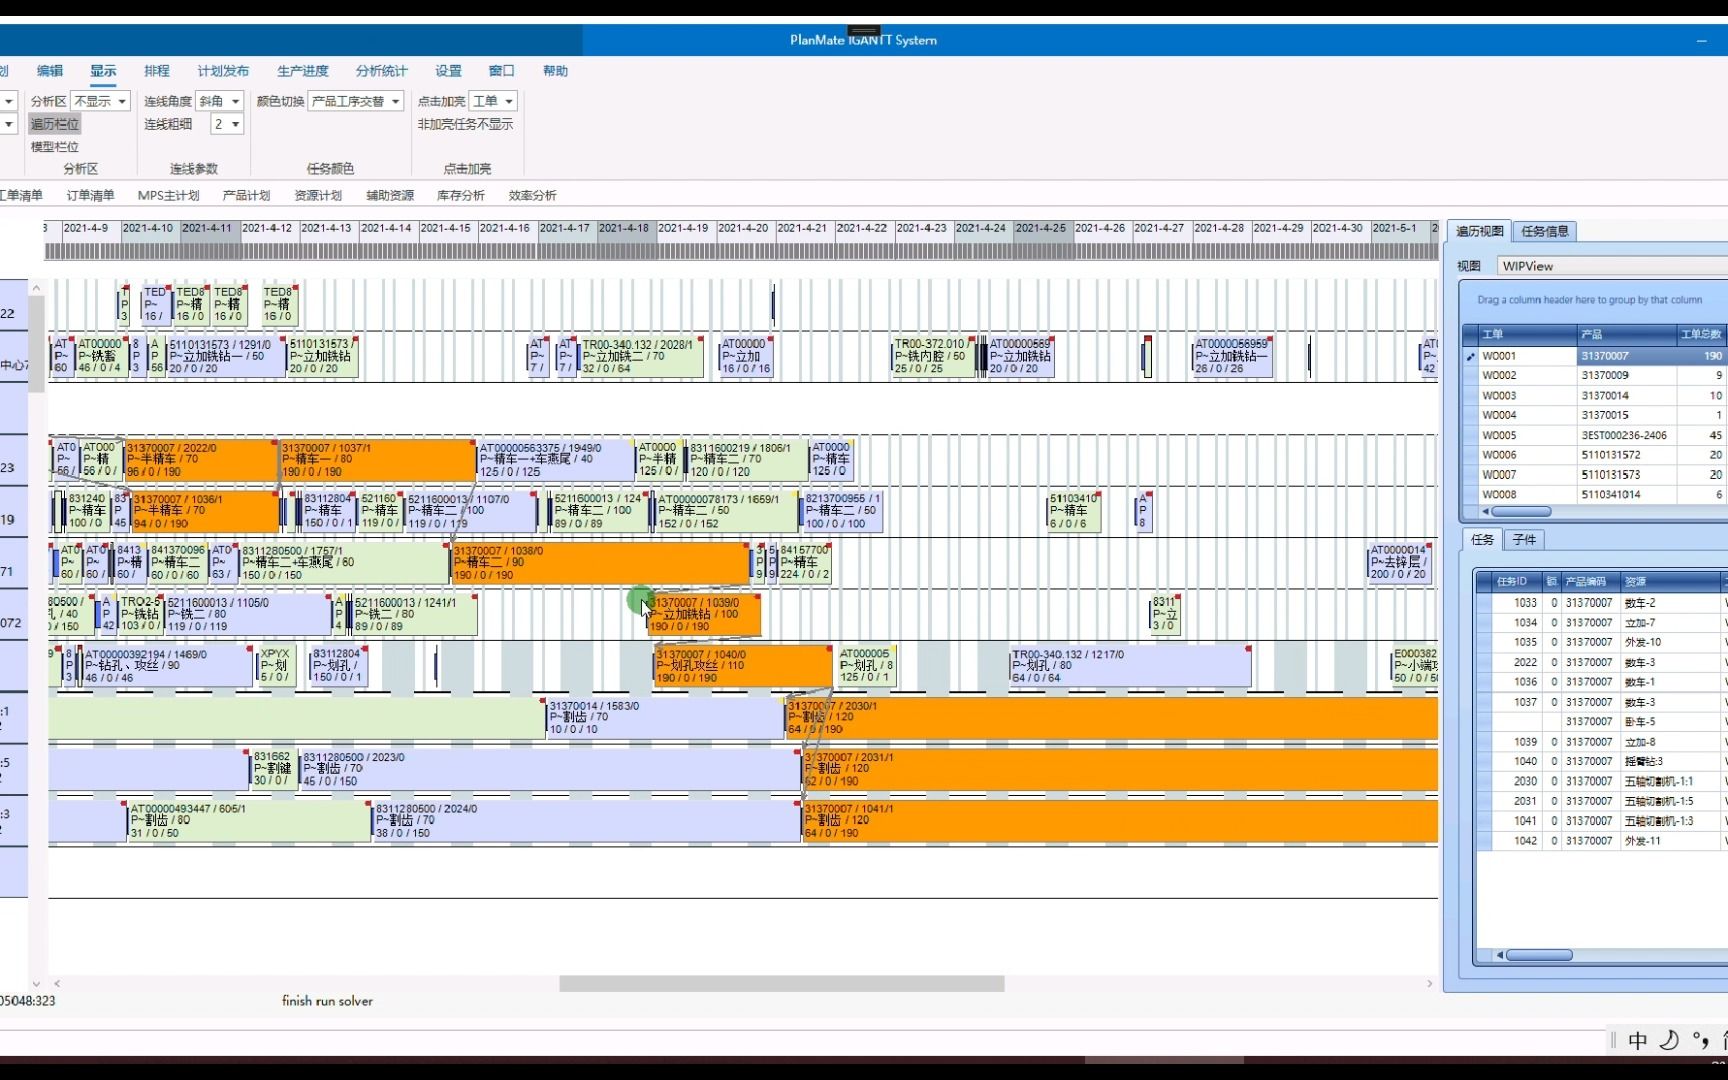Viewport: 1728px width, 1080px height.
Task: Open the 显示 ribbon tab
Action: point(103,71)
